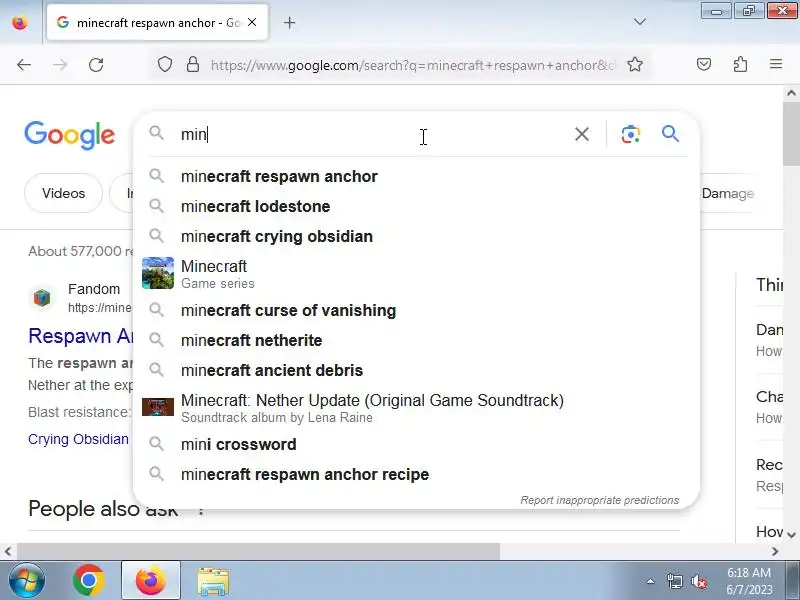Viewport: 800px width, 600px height.
Task: Open the Firefox hamburger menu
Action: coord(776,64)
